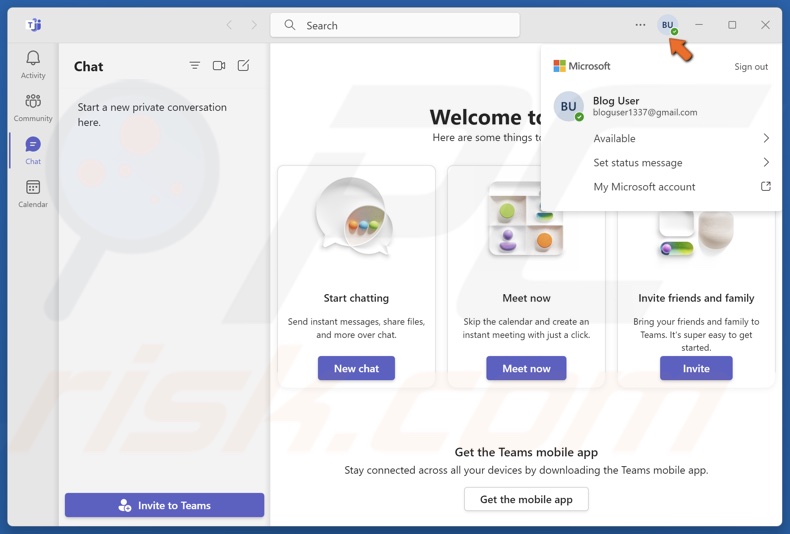The width and height of the screenshot is (790, 534).
Task: Open My Microsoft account link
Action: (x=680, y=187)
